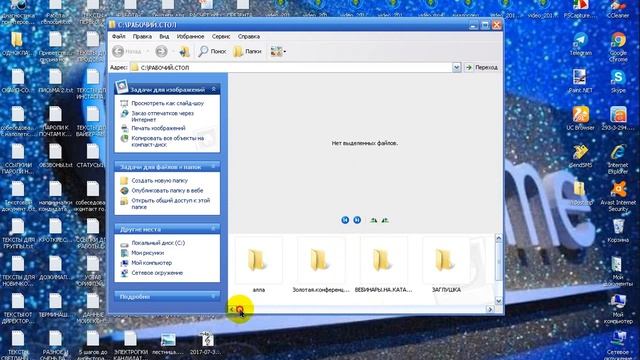Open Сетевое окружение in Other places panel

point(157,273)
